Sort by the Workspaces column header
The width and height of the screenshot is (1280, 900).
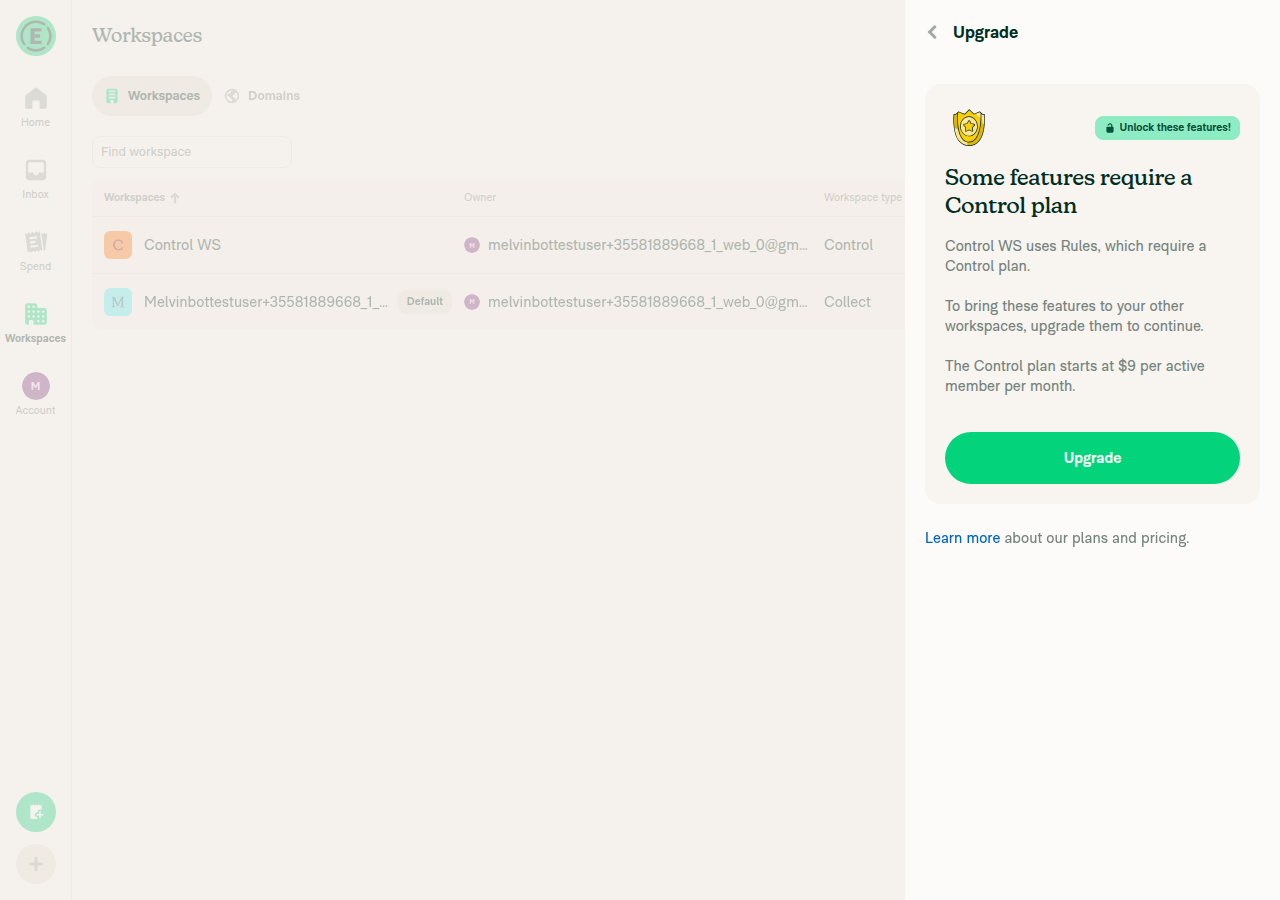(x=142, y=198)
